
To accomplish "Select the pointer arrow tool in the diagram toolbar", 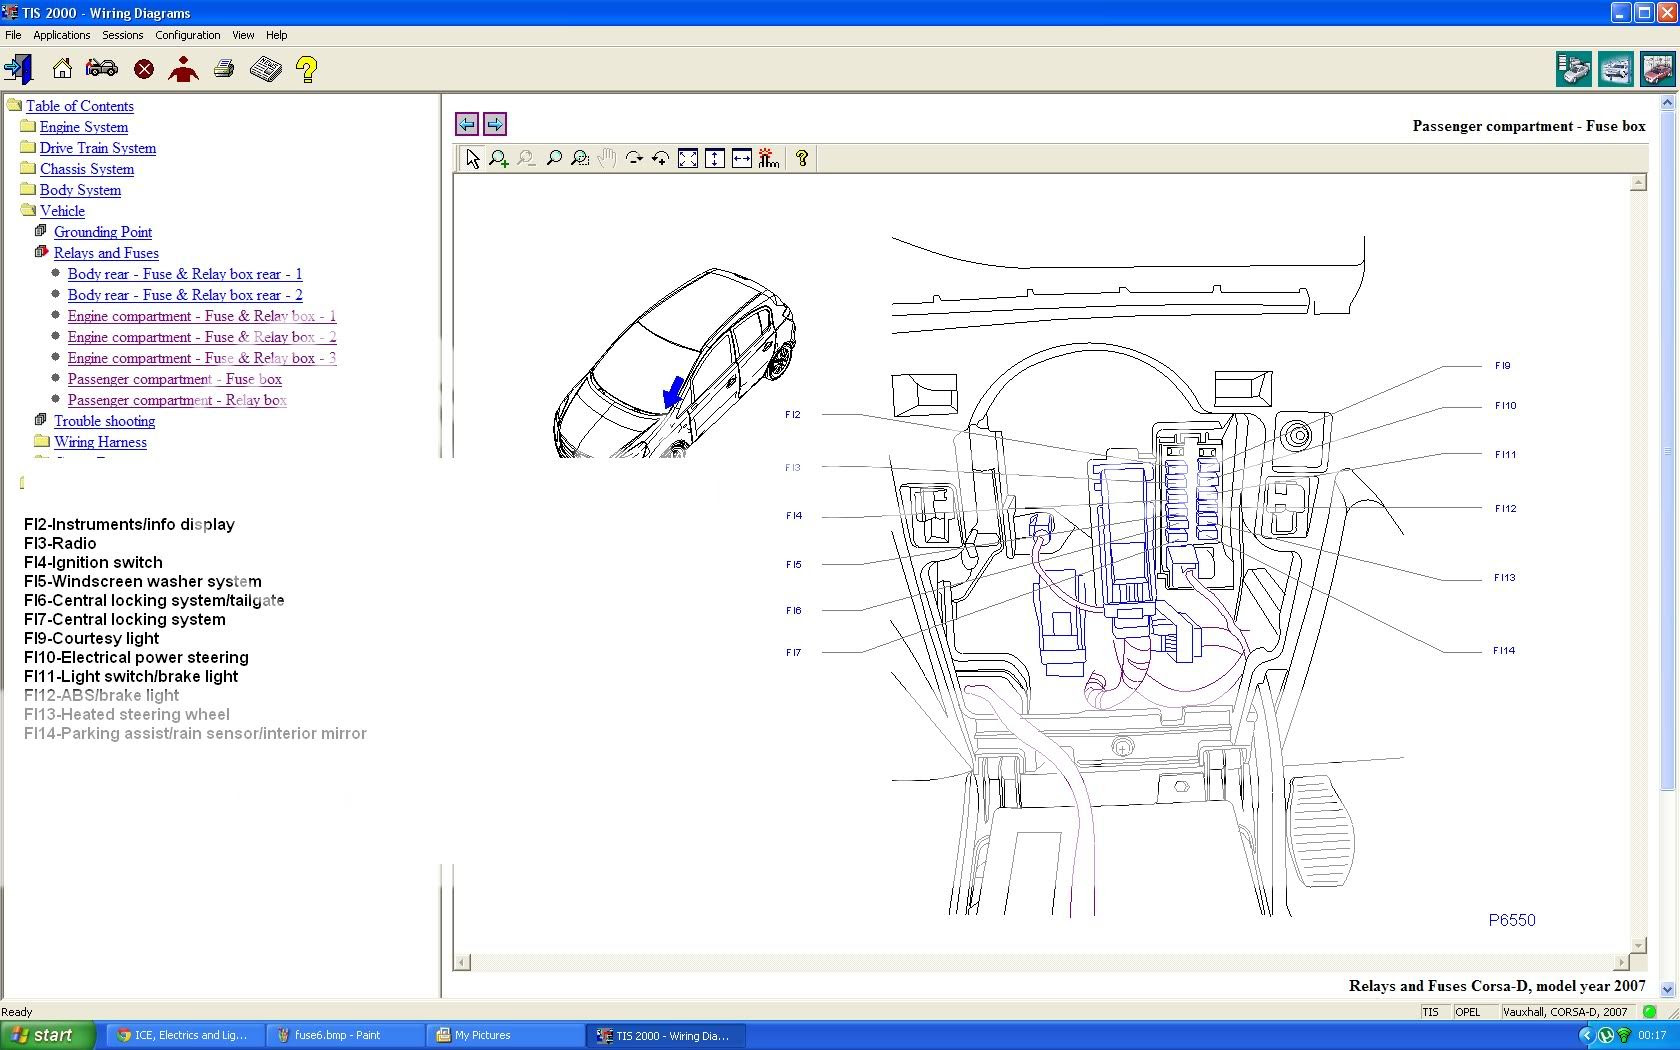I will click(x=472, y=158).
